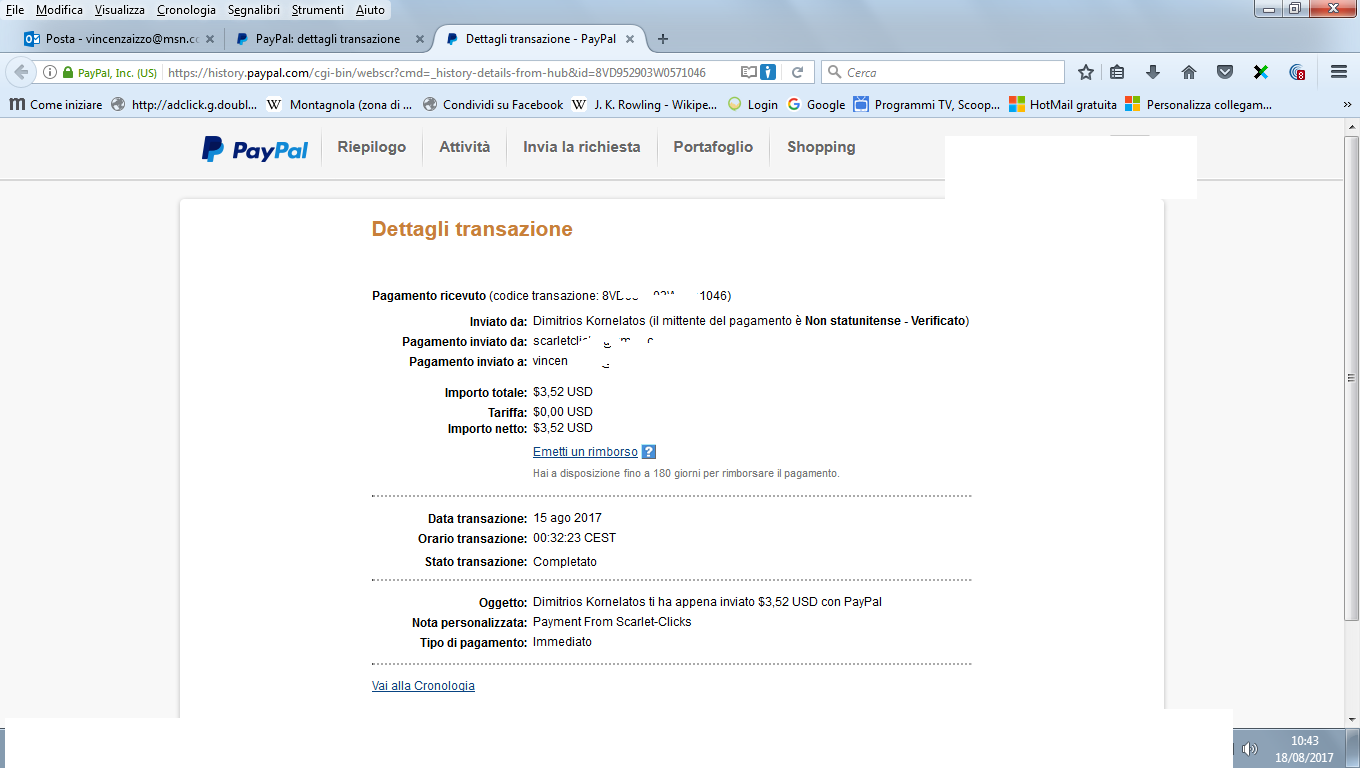This screenshot has width=1360, height=768.
Task: Close the PayPal: dettagli transazione tab
Action: click(419, 39)
